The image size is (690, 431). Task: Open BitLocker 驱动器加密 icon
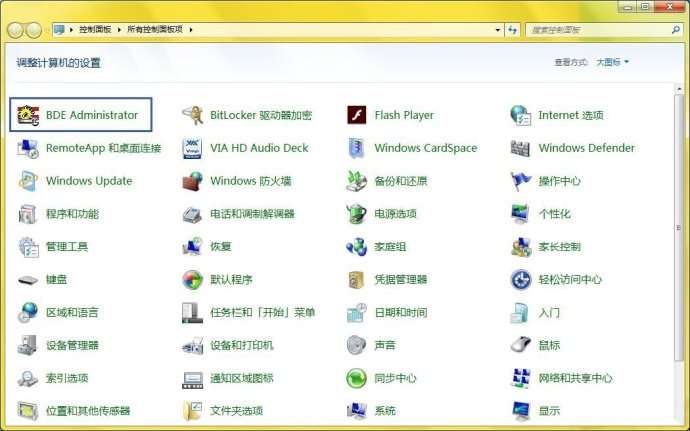[193, 115]
